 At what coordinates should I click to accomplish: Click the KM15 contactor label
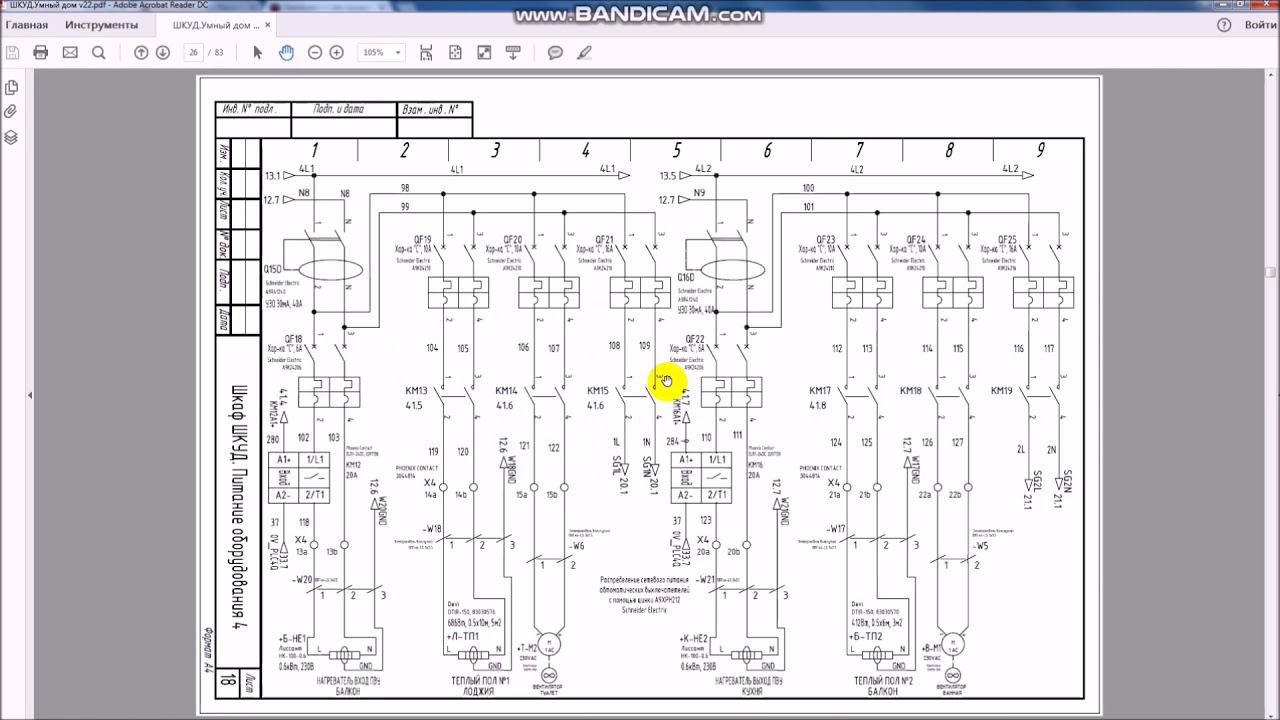click(x=597, y=391)
